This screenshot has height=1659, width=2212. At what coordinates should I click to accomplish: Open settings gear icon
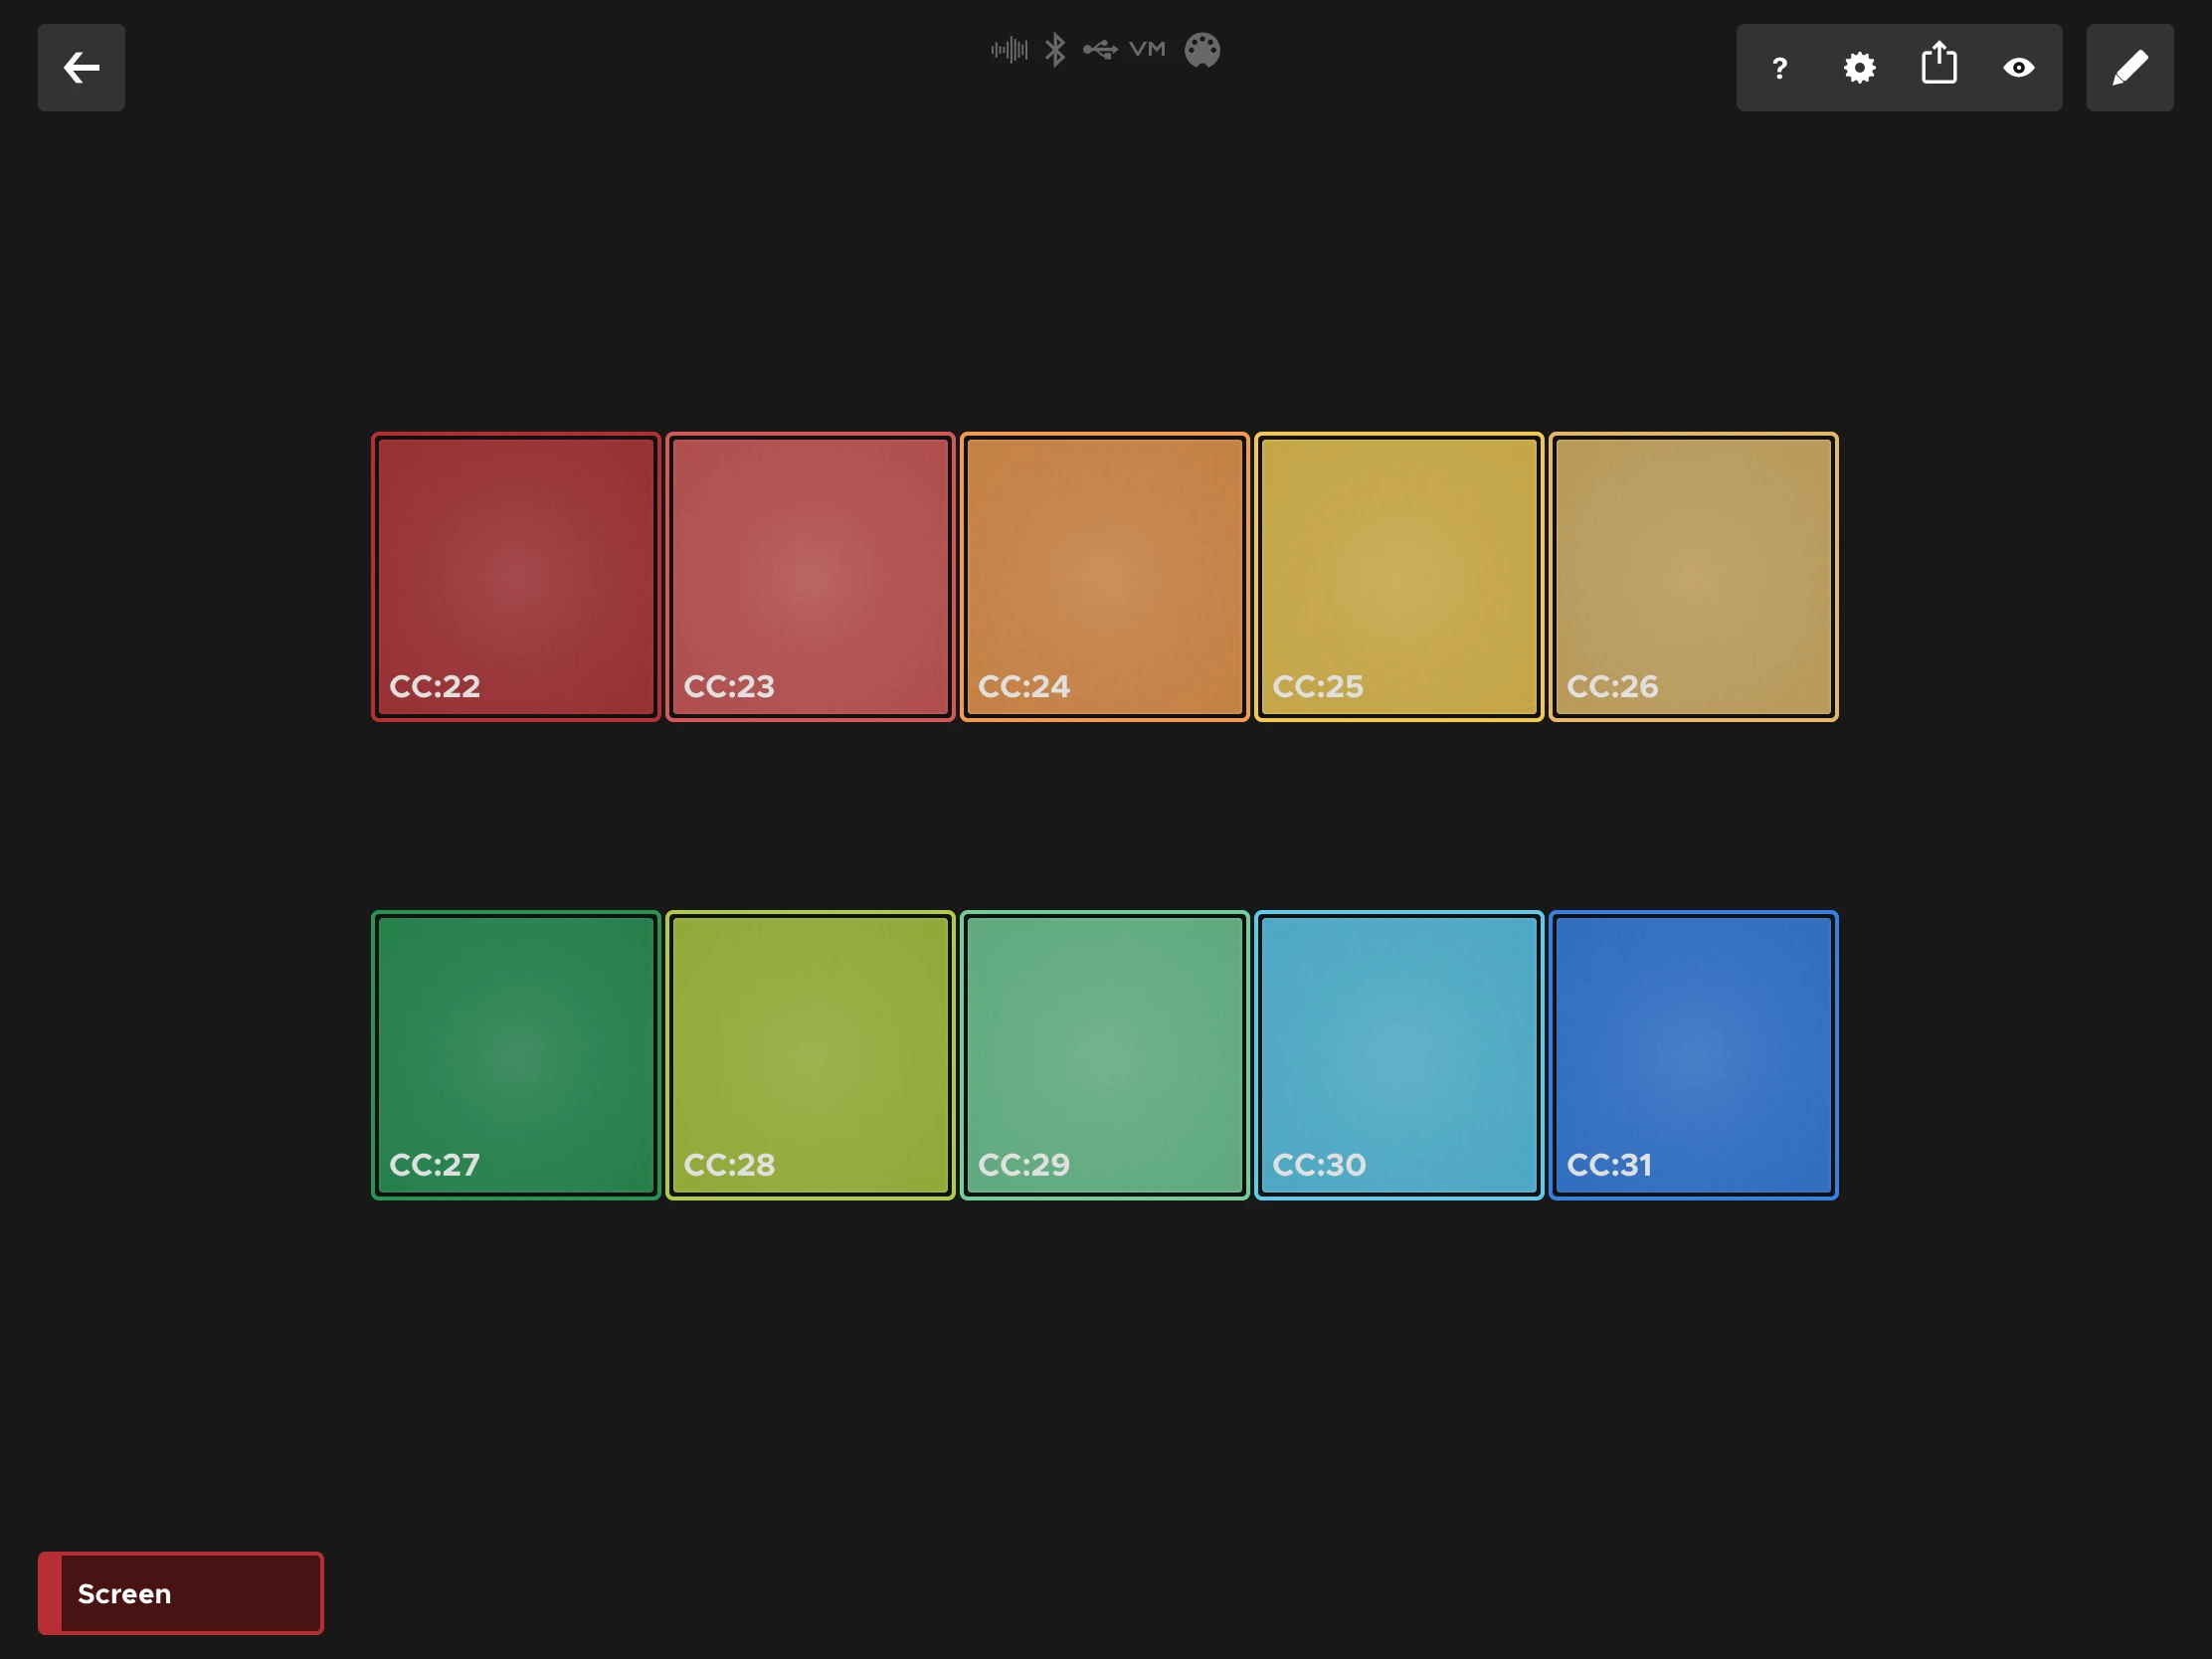[1859, 68]
